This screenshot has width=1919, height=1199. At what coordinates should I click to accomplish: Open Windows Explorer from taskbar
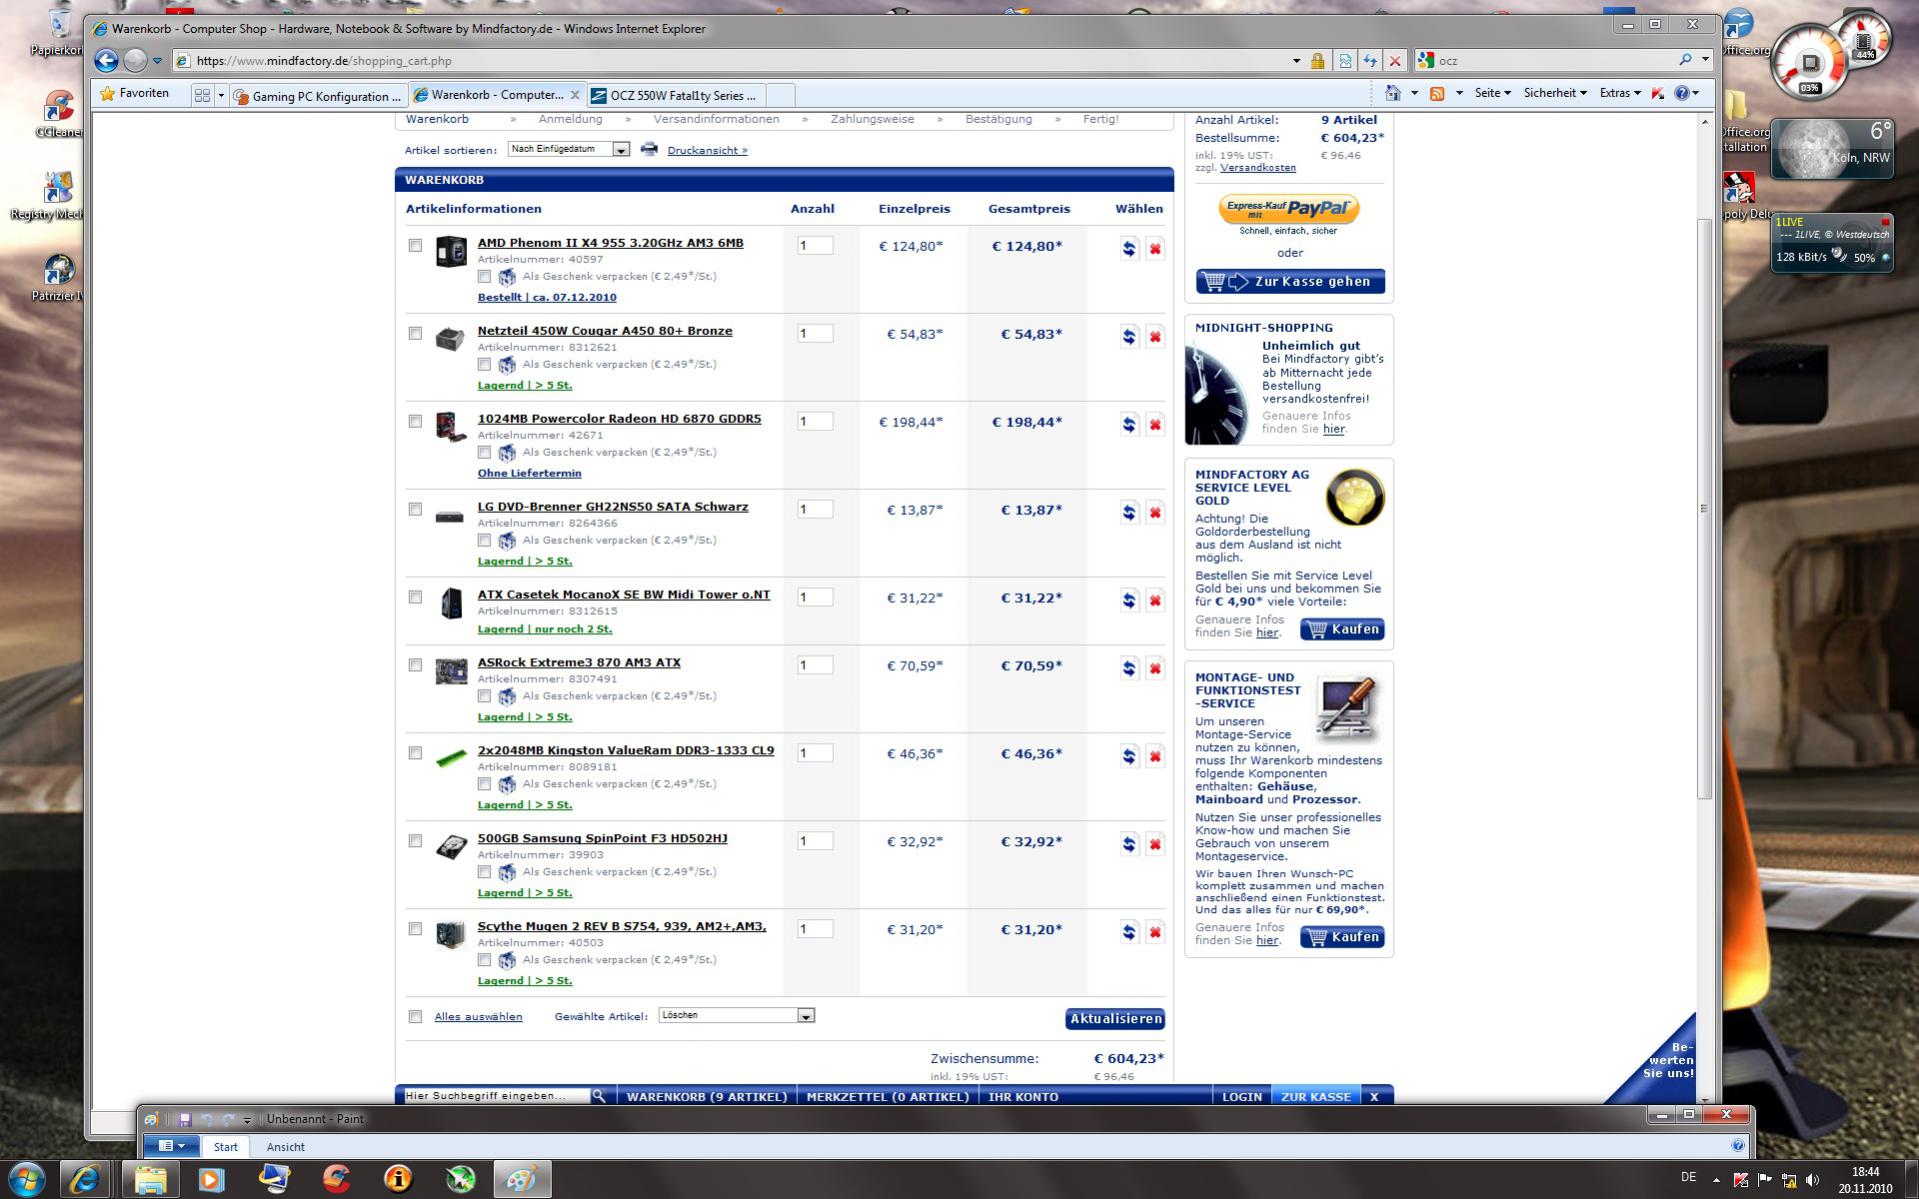pyautogui.click(x=150, y=1180)
